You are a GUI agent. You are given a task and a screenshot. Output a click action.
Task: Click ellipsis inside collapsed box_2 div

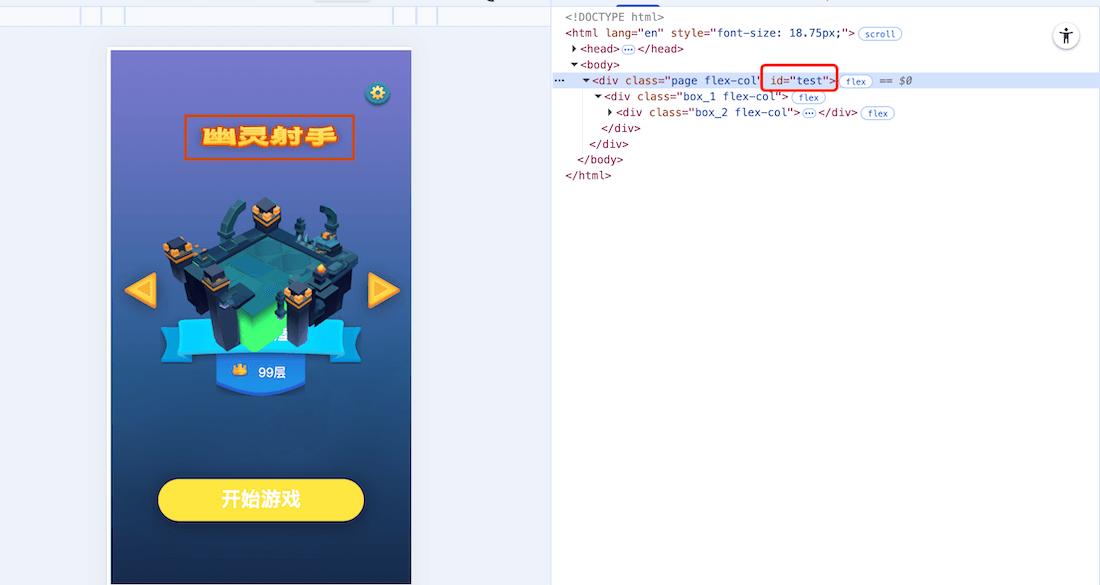coord(809,113)
